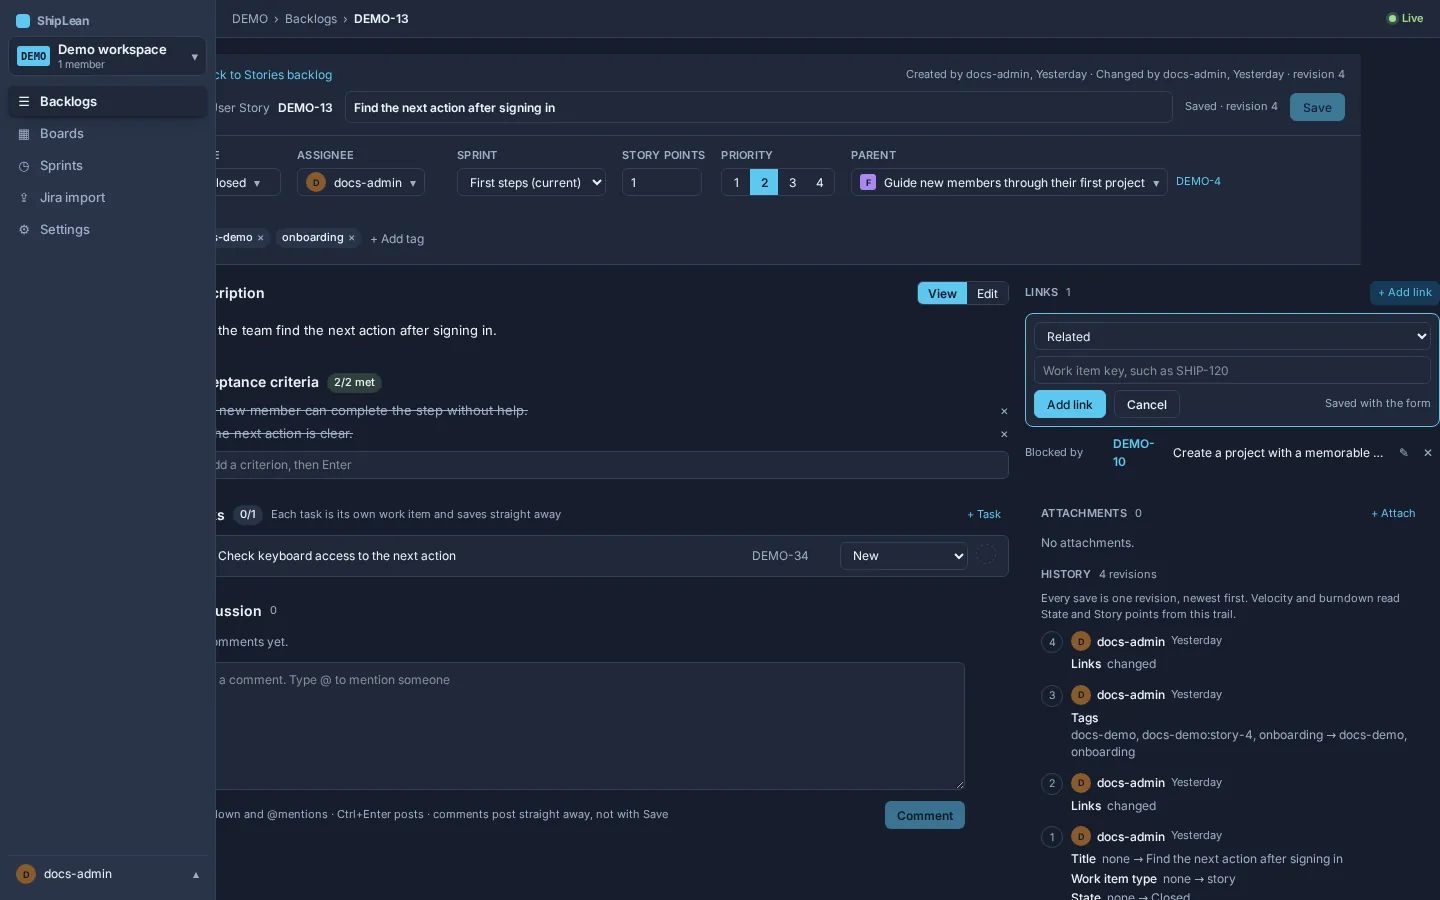Open the Assignee docs-admin dropdown
Image resolution: width=1440 pixels, height=900 pixels.
coord(361,182)
